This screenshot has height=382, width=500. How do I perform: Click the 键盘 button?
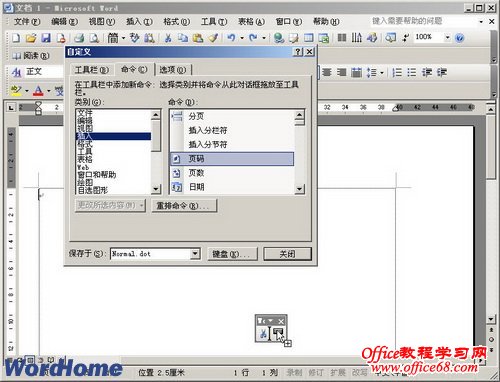(x=232, y=254)
